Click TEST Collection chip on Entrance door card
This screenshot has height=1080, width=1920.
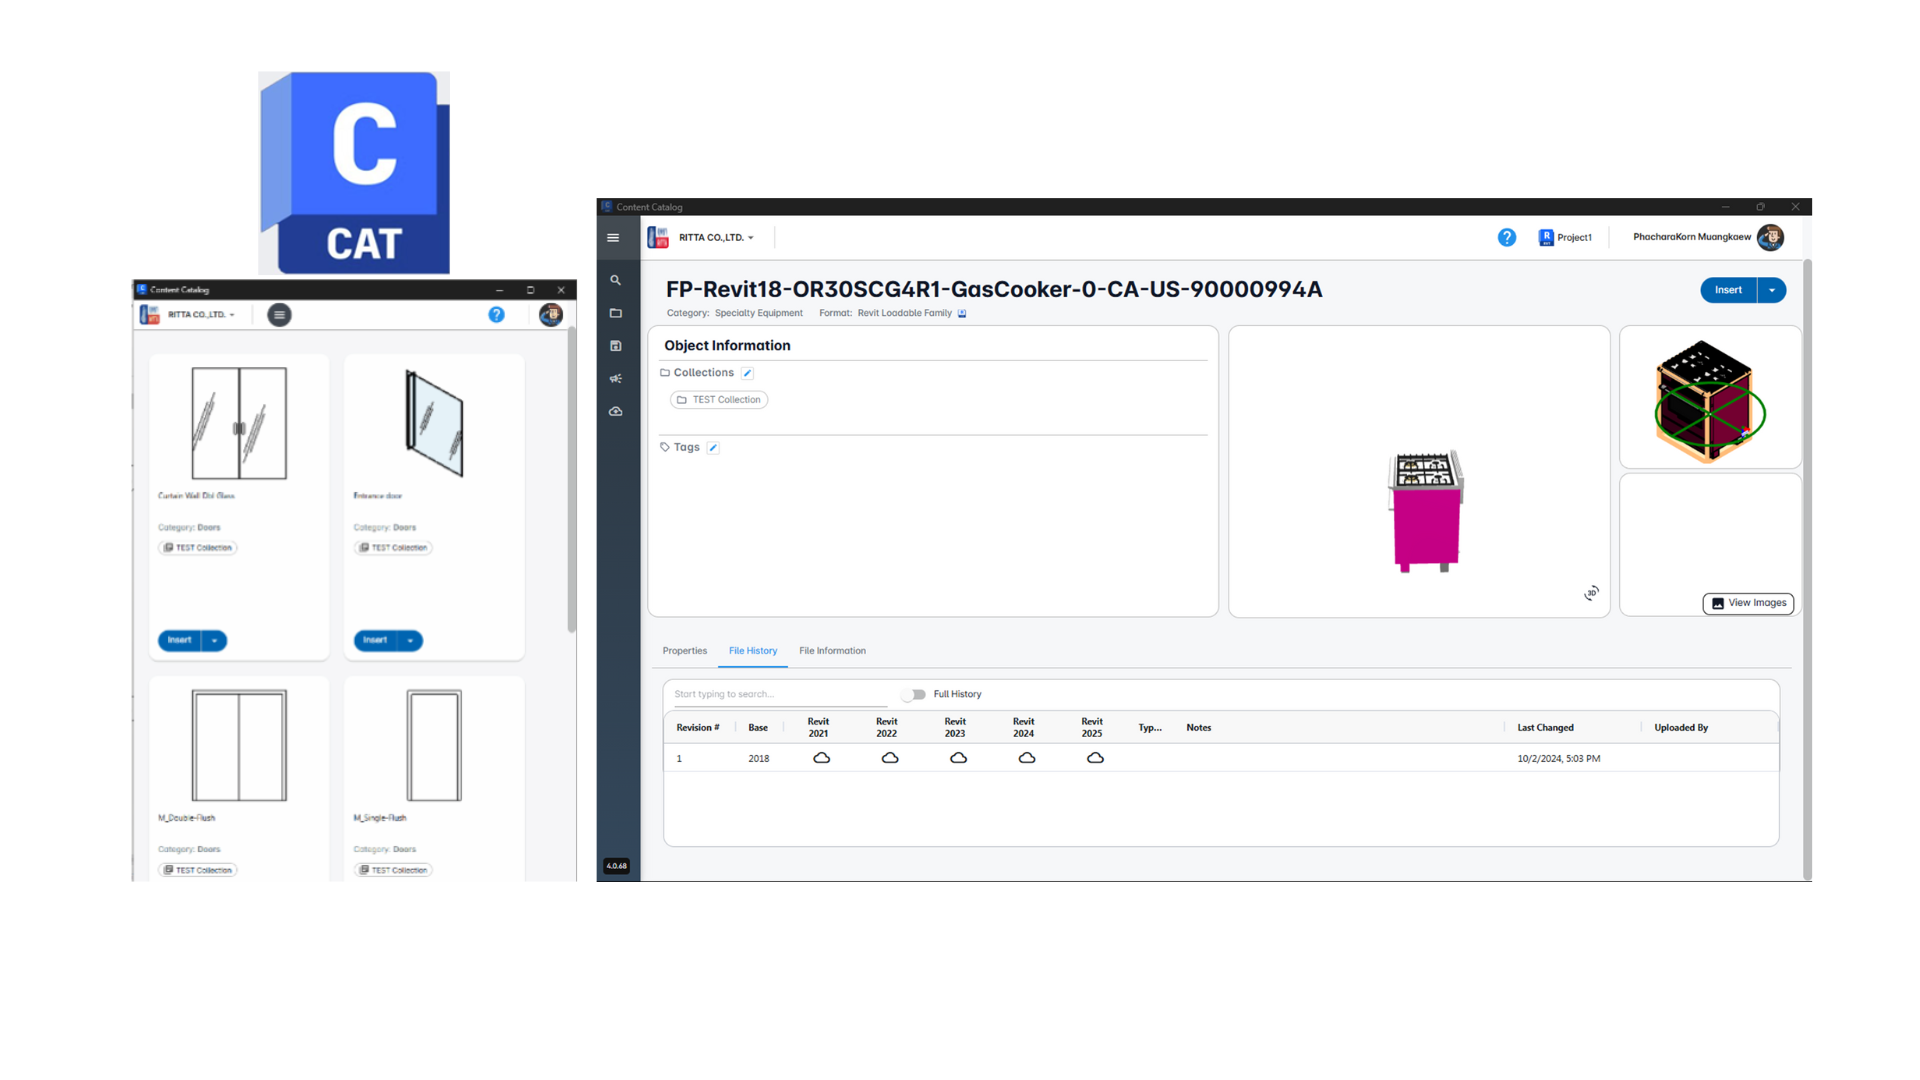pos(394,548)
